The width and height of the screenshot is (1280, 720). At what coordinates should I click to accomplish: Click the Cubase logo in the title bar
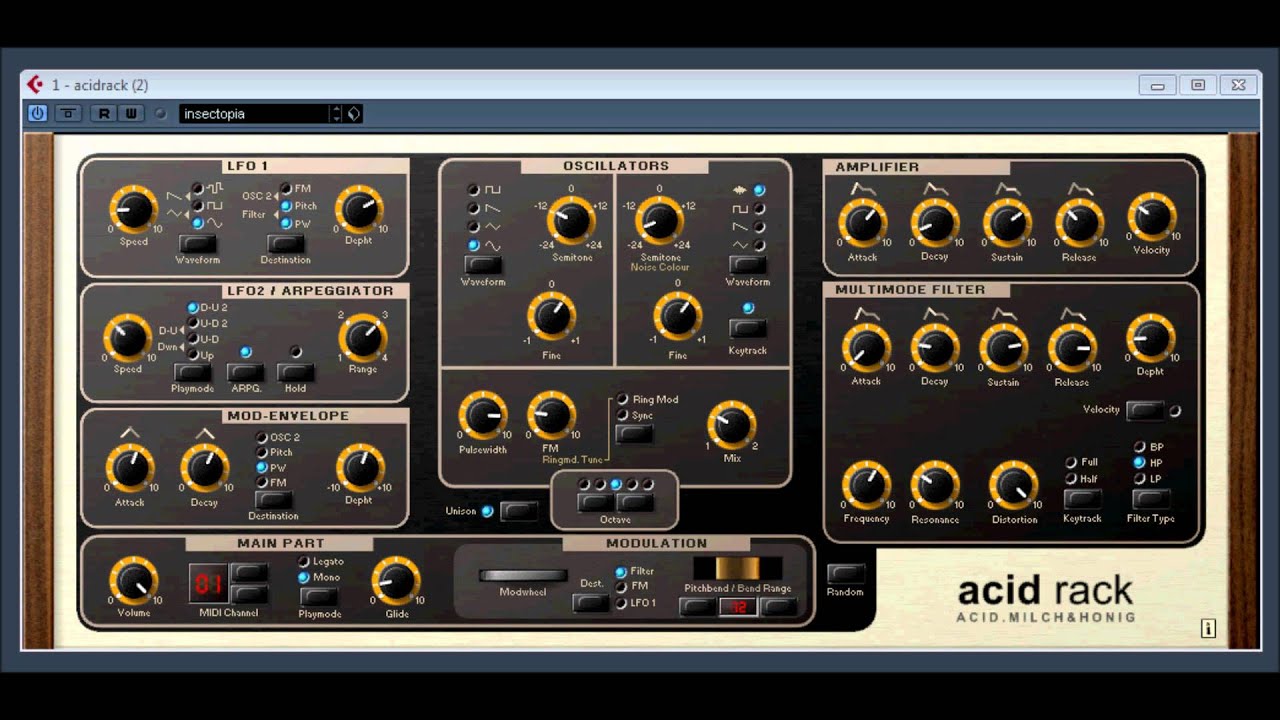[35, 85]
